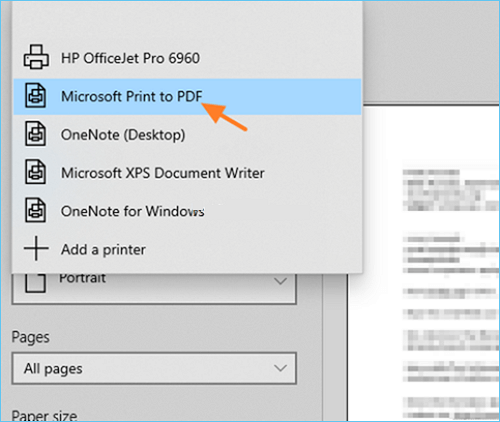Viewport: 500px width, 422px height.
Task: Choose Add a printer option
Action: pyautogui.click(x=187, y=249)
